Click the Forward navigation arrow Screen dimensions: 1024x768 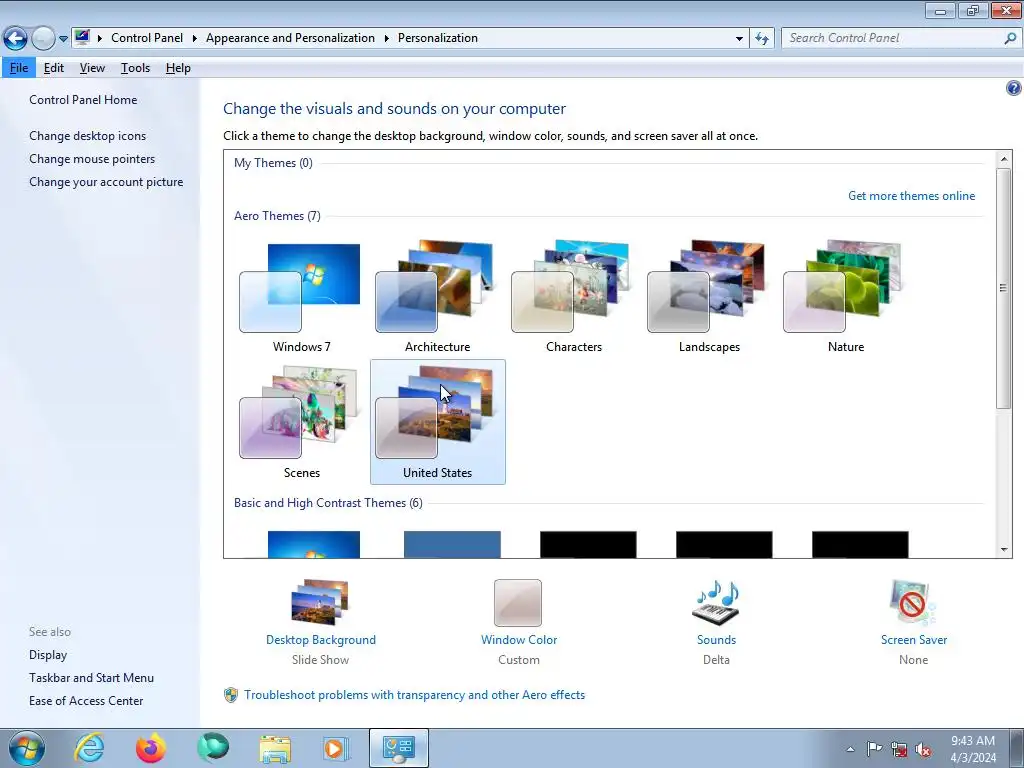tap(43, 39)
